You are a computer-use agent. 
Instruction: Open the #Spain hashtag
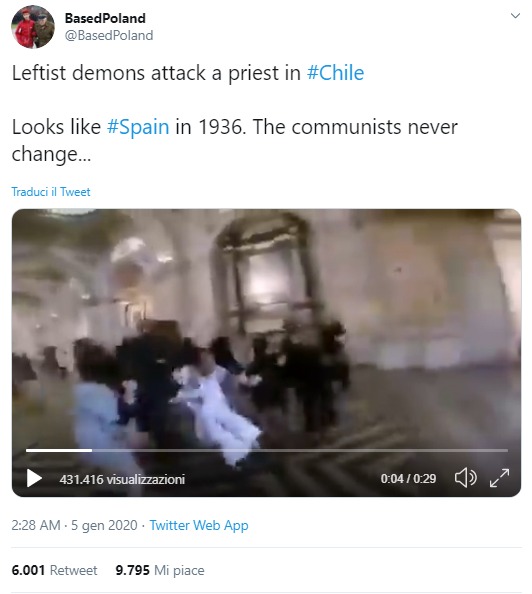tap(138, 127)
